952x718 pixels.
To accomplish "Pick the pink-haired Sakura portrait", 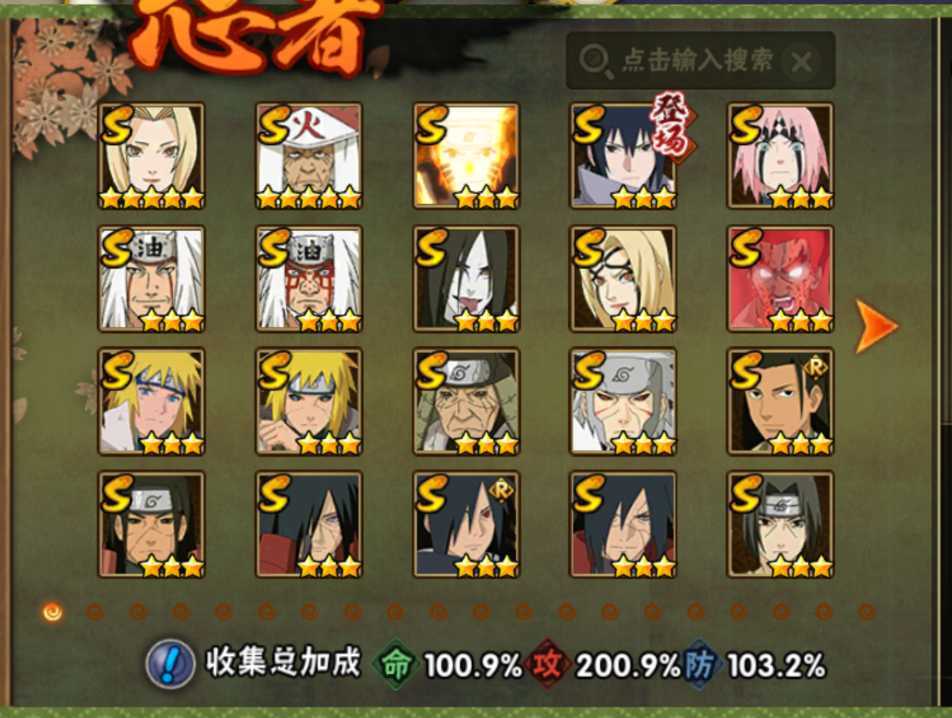I will (781, 156).
